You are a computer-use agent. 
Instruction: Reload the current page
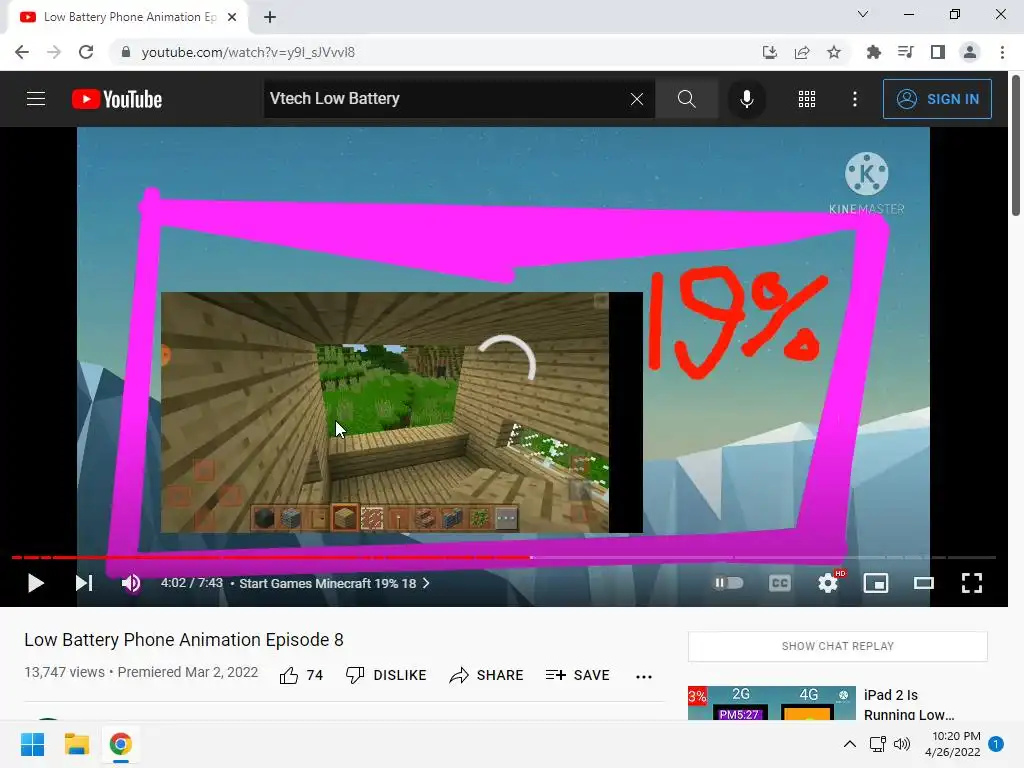point(86,52)
